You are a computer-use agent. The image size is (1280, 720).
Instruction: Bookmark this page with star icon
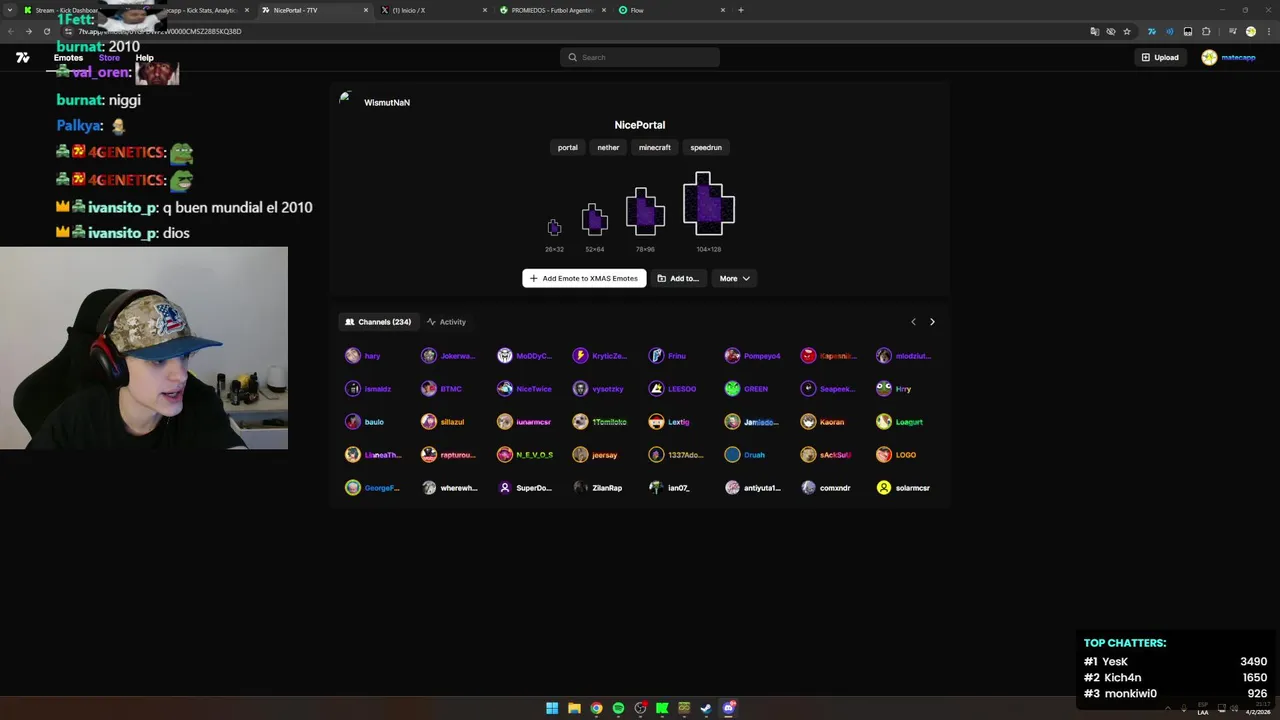point(1127,31)
